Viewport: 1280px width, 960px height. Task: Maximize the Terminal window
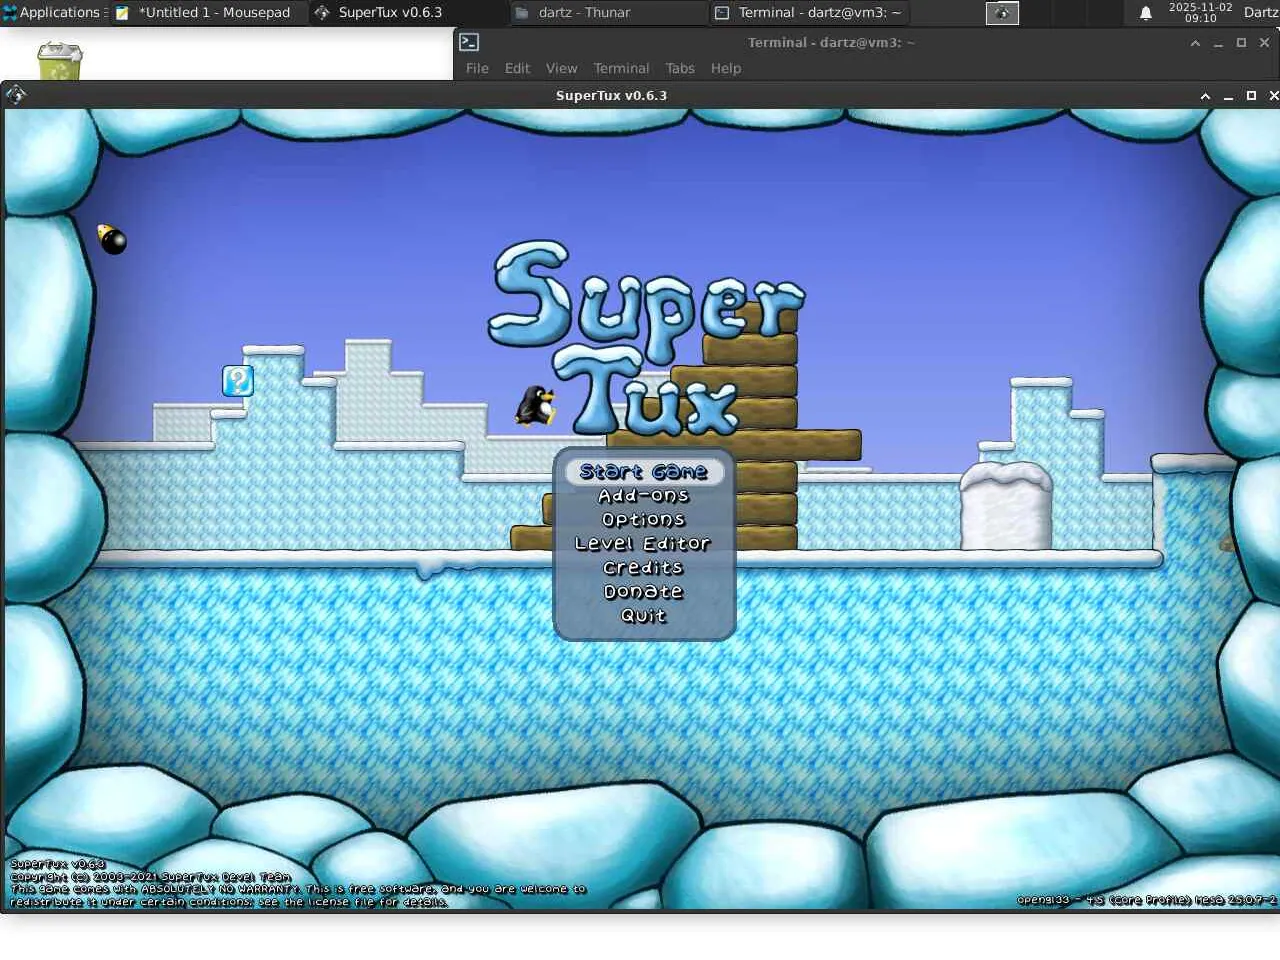point(1241,43)
